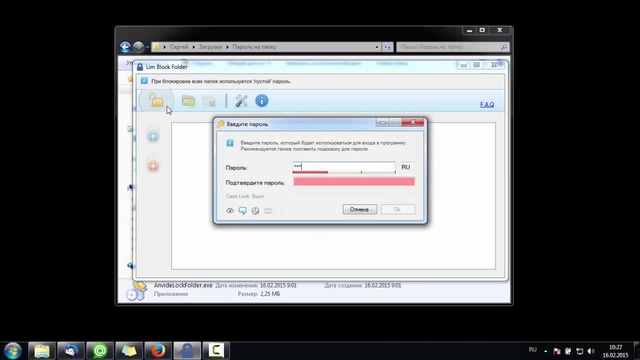Show hidden system tray icons arrow
Image resolution: width=640 pixels, height=360 pixels.
(545, 351)
